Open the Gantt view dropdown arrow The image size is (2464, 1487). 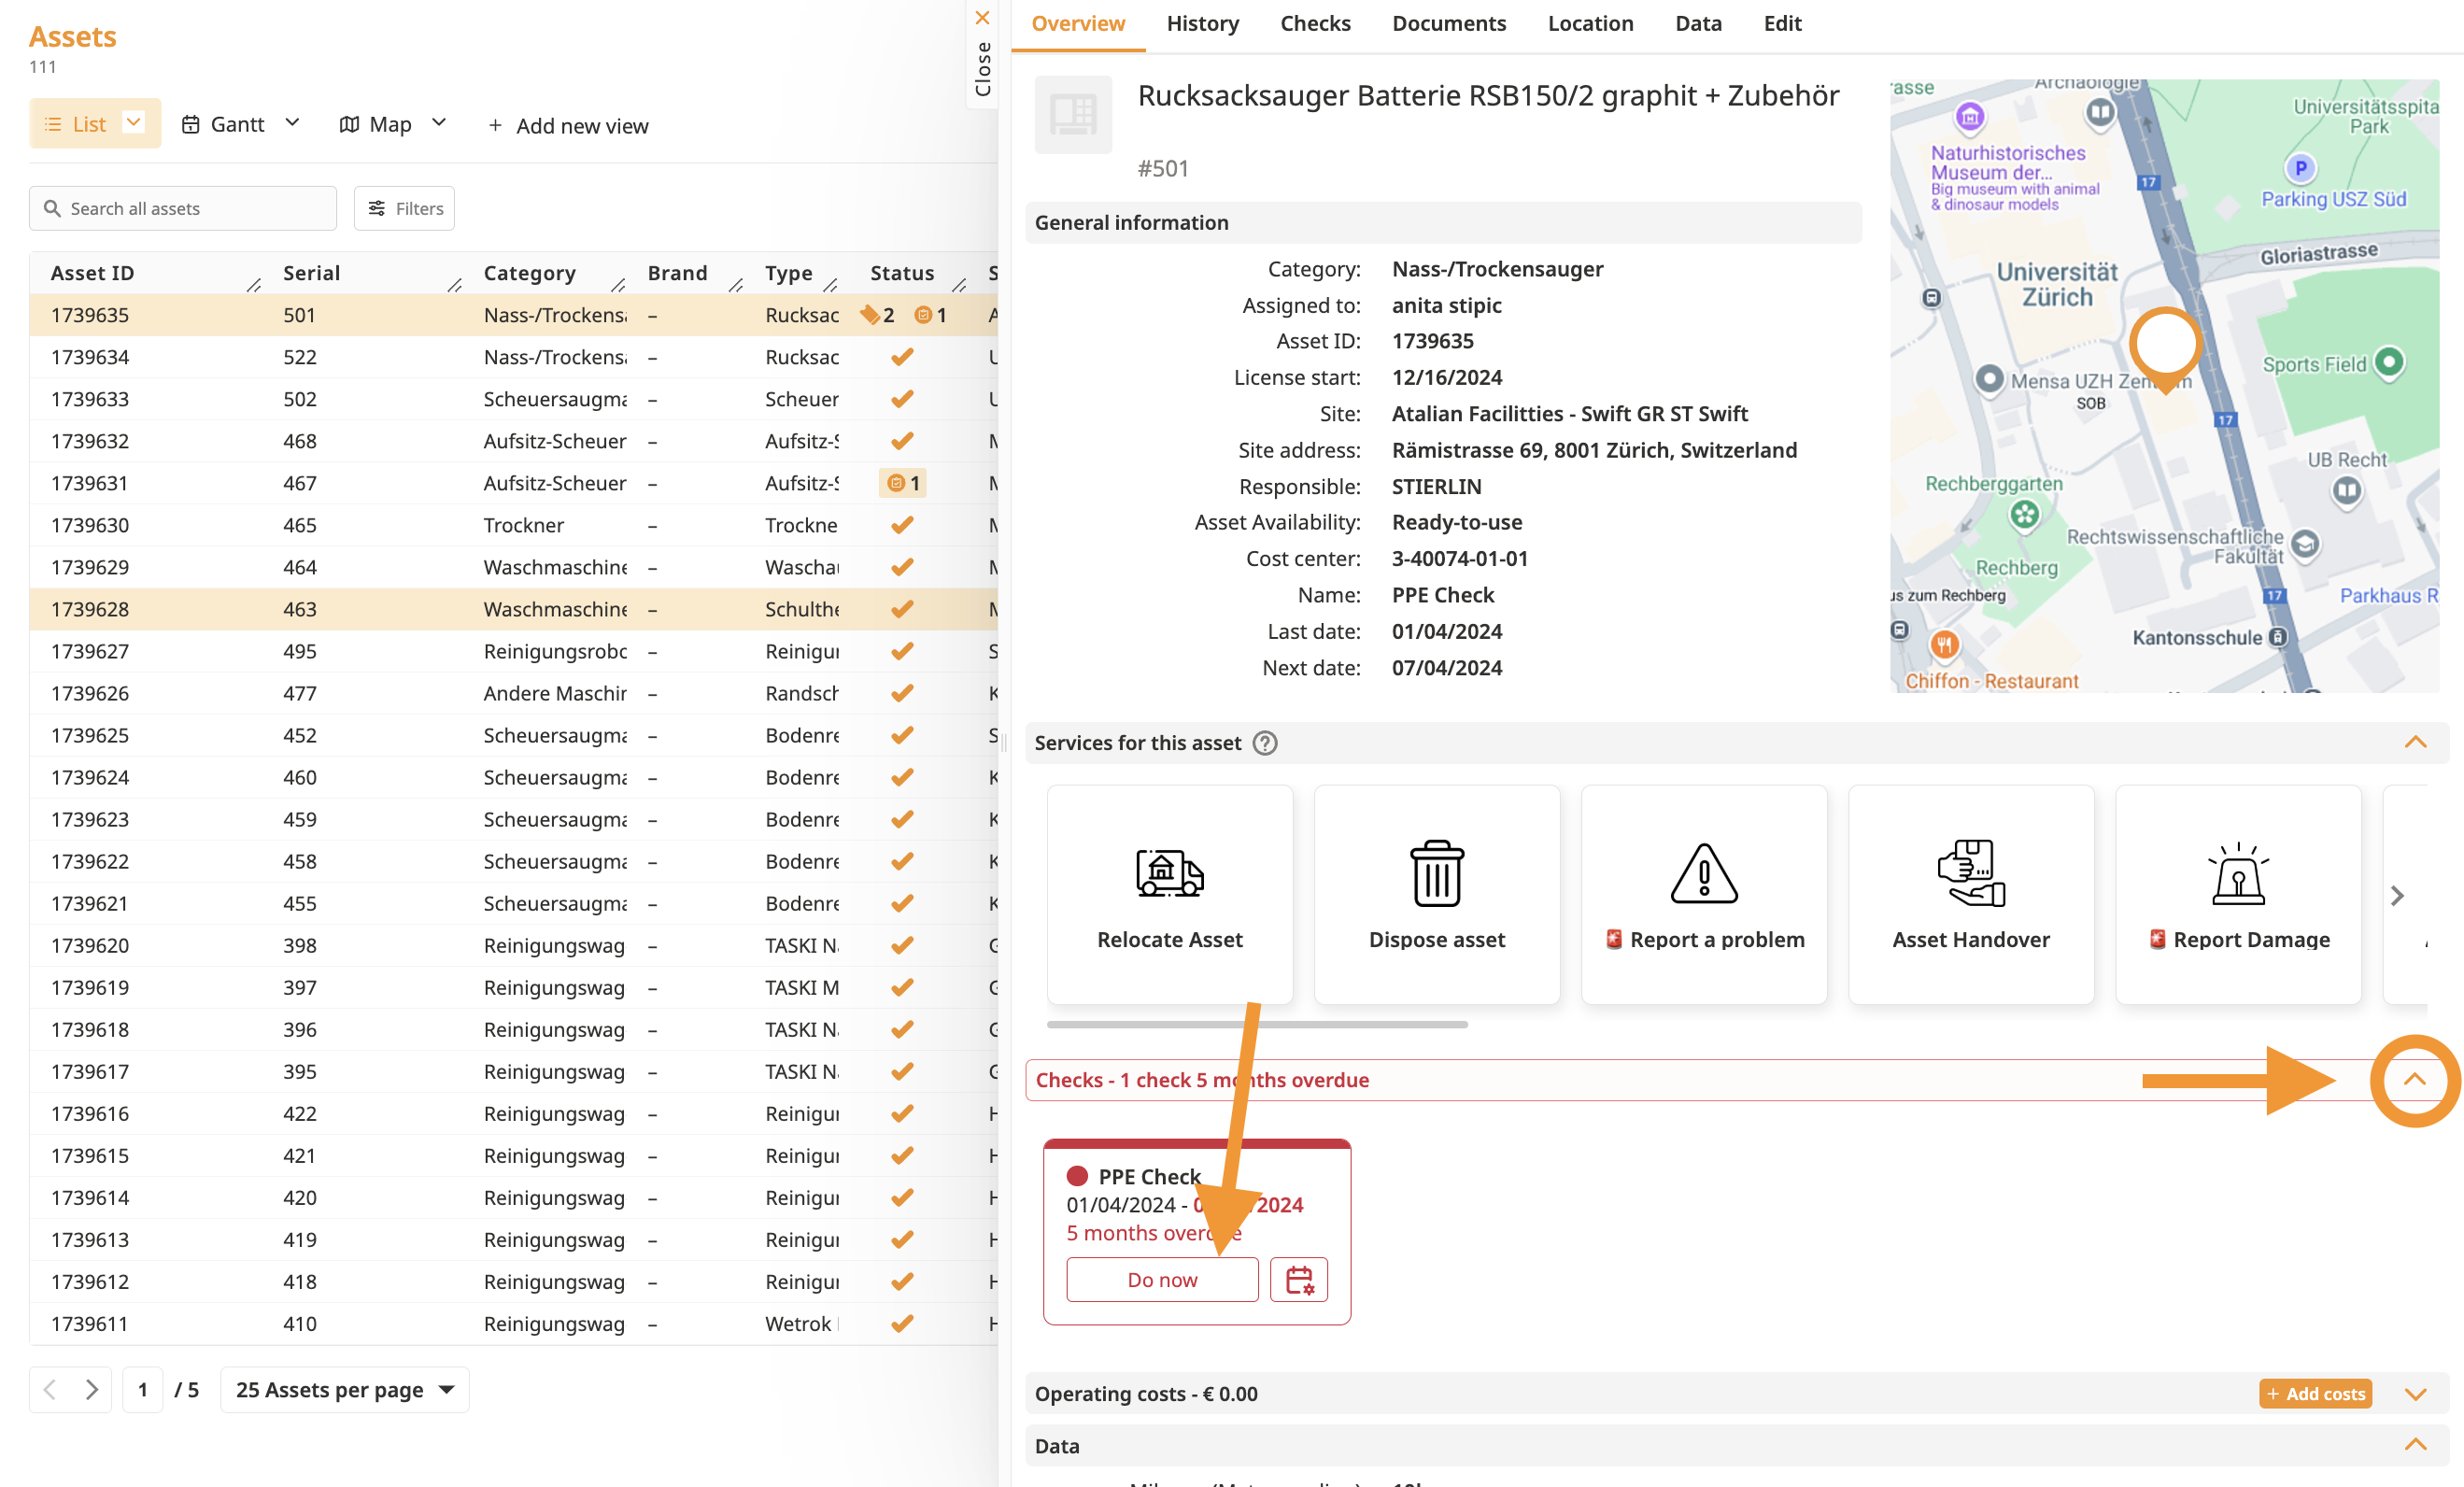292,123
